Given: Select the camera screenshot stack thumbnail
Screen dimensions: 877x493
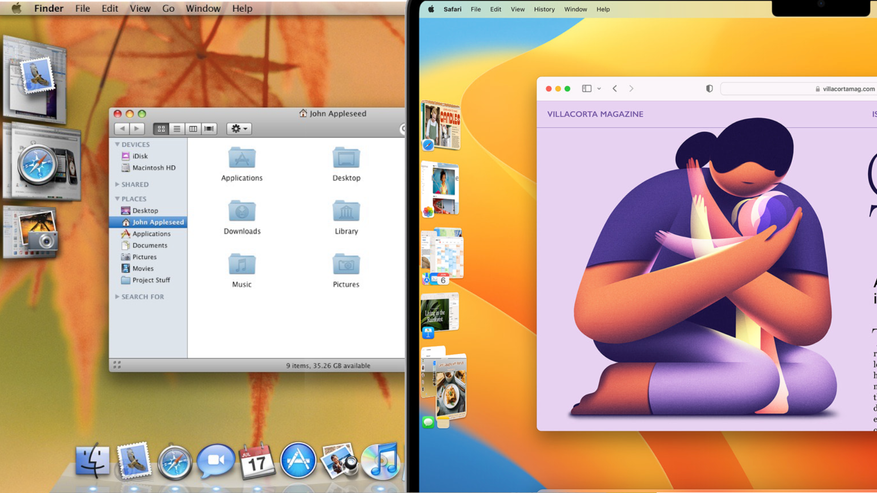Looking at the screenshot, I should pos(31,232).
